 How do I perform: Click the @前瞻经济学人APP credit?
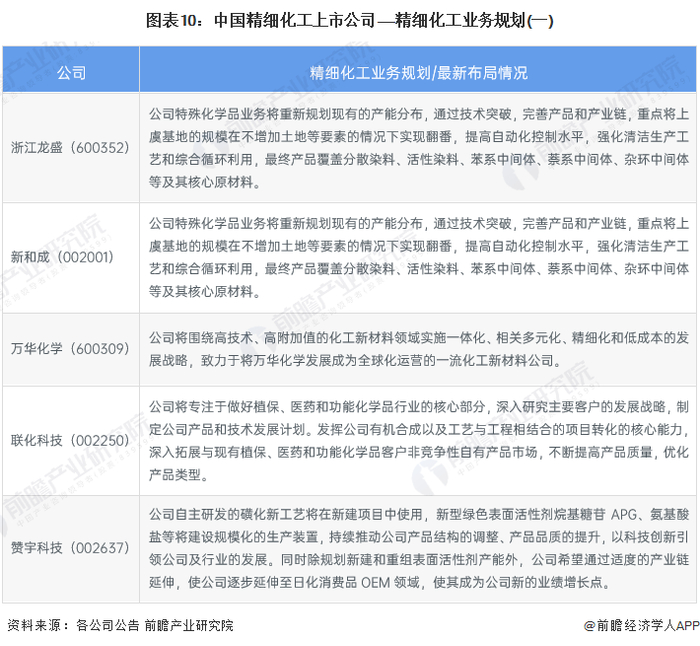[642, 625]
